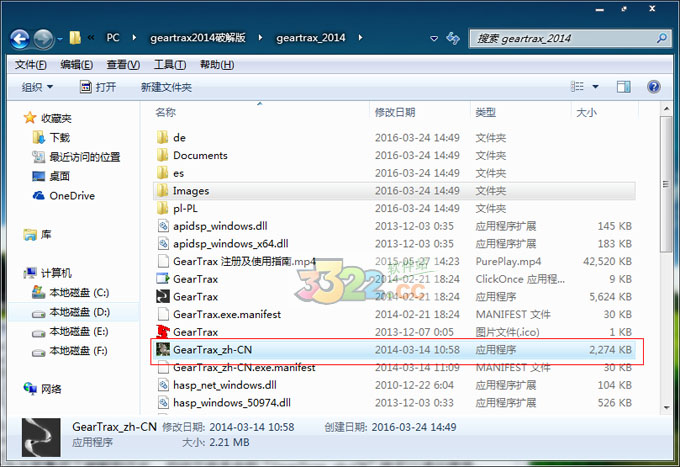
Task: Select GearTrax 注册及使用指南.mp4 file icon
Action: click(x=163, y=261)
